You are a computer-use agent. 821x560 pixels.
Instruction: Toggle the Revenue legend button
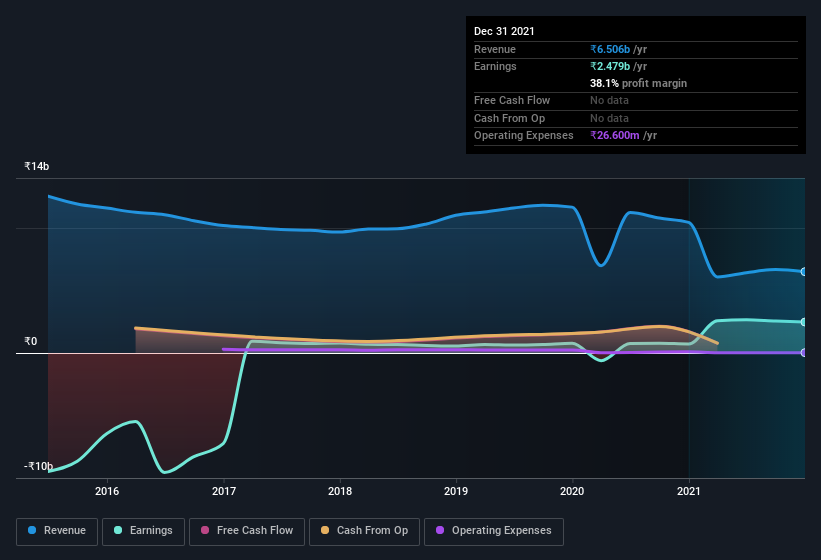click(x=57, y=531)
